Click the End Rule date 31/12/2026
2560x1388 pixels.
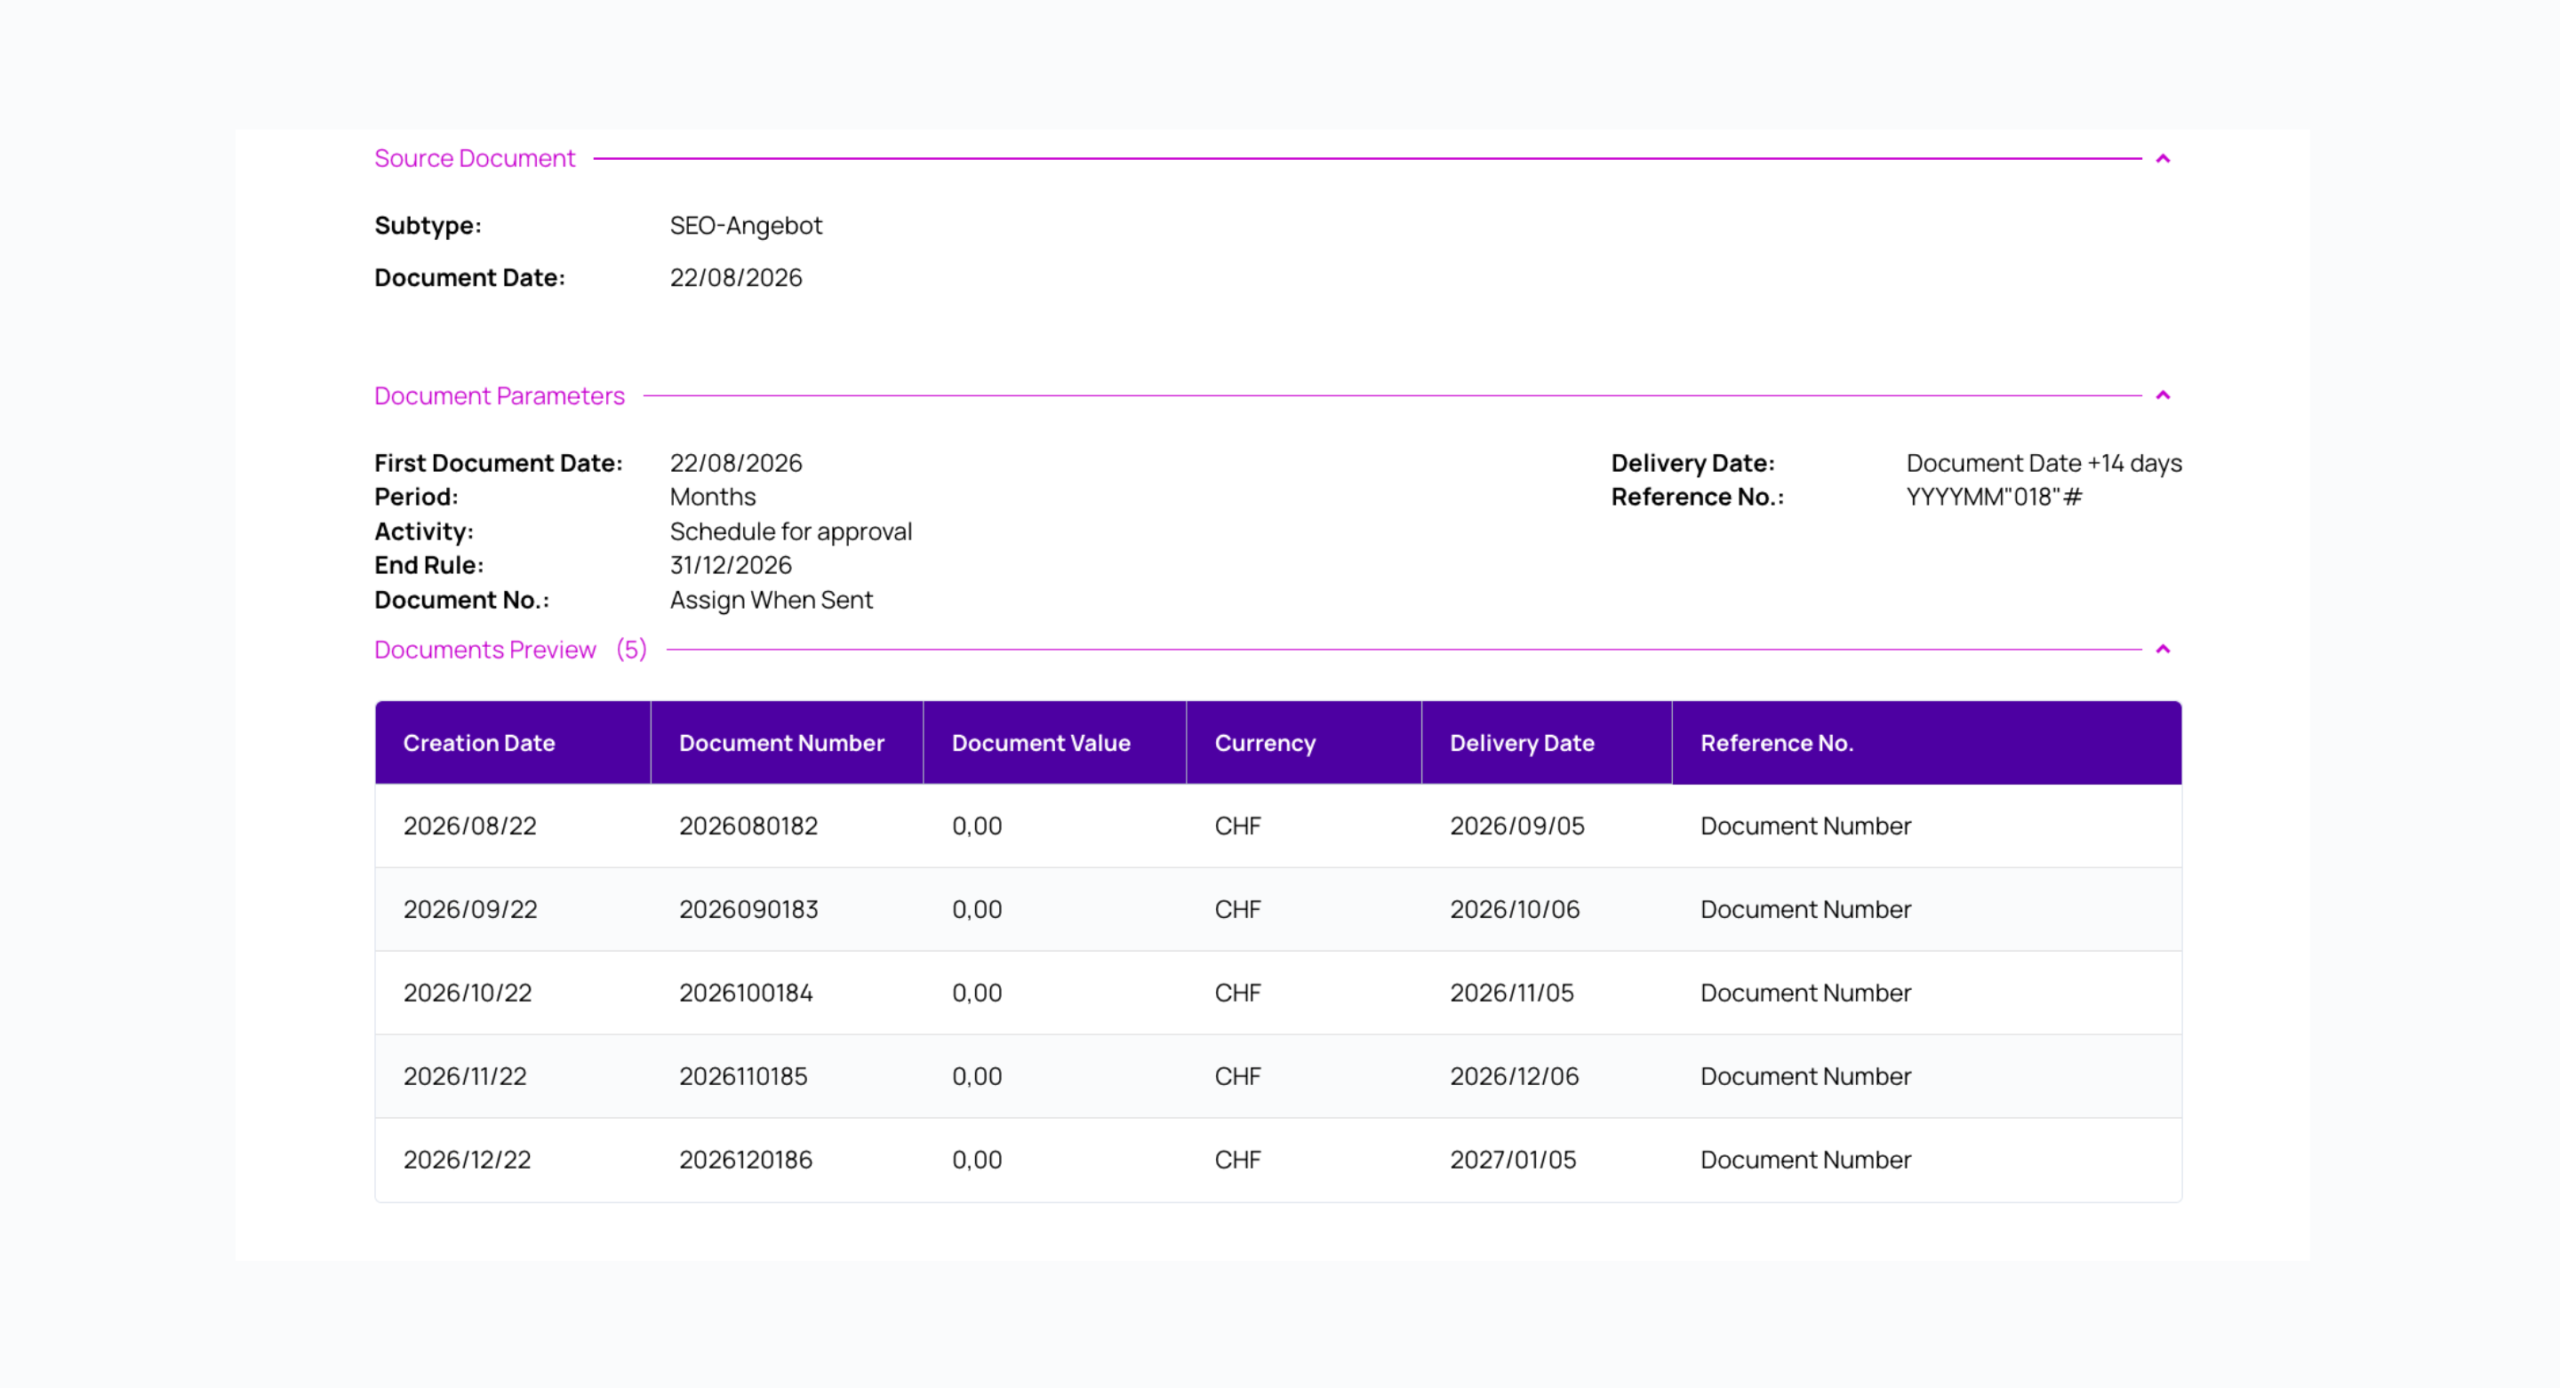coord(730,565)
